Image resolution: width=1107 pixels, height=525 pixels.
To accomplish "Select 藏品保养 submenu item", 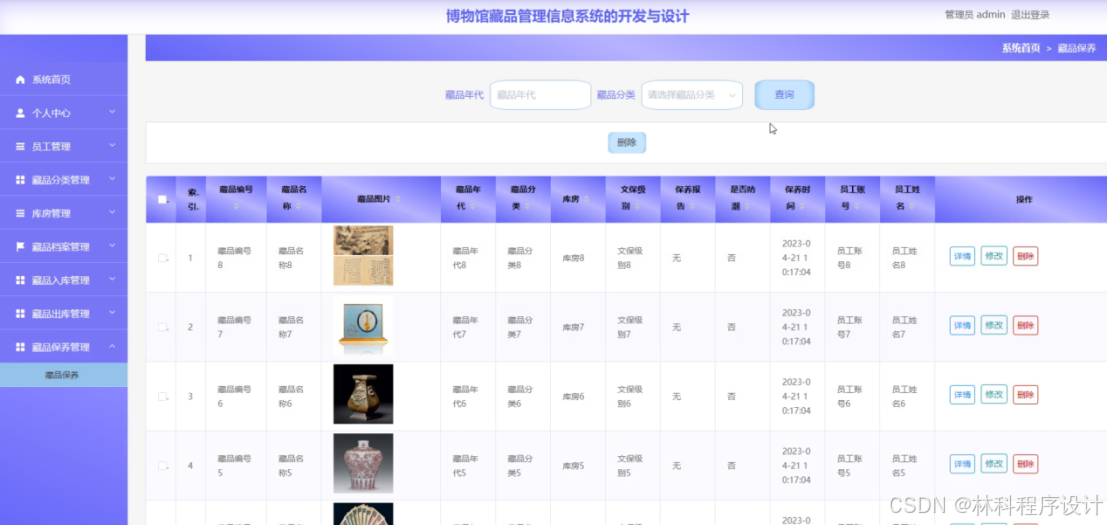I will [x=64, y=375].
